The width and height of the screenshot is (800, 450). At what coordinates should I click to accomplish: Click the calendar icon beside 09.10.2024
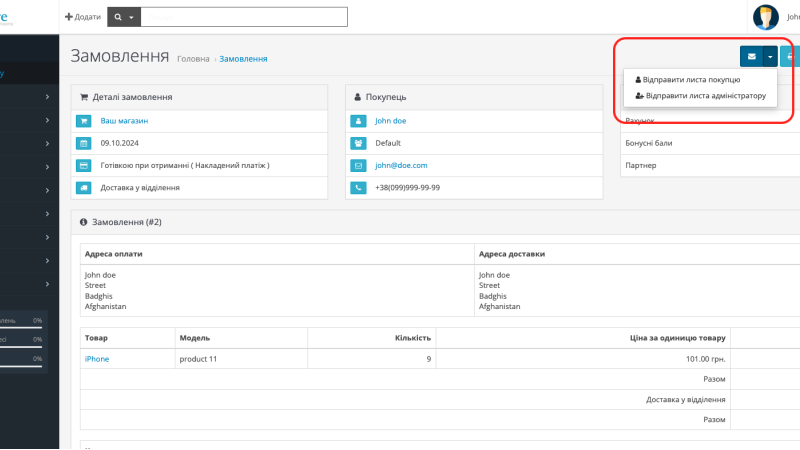(x=84, y=143)
